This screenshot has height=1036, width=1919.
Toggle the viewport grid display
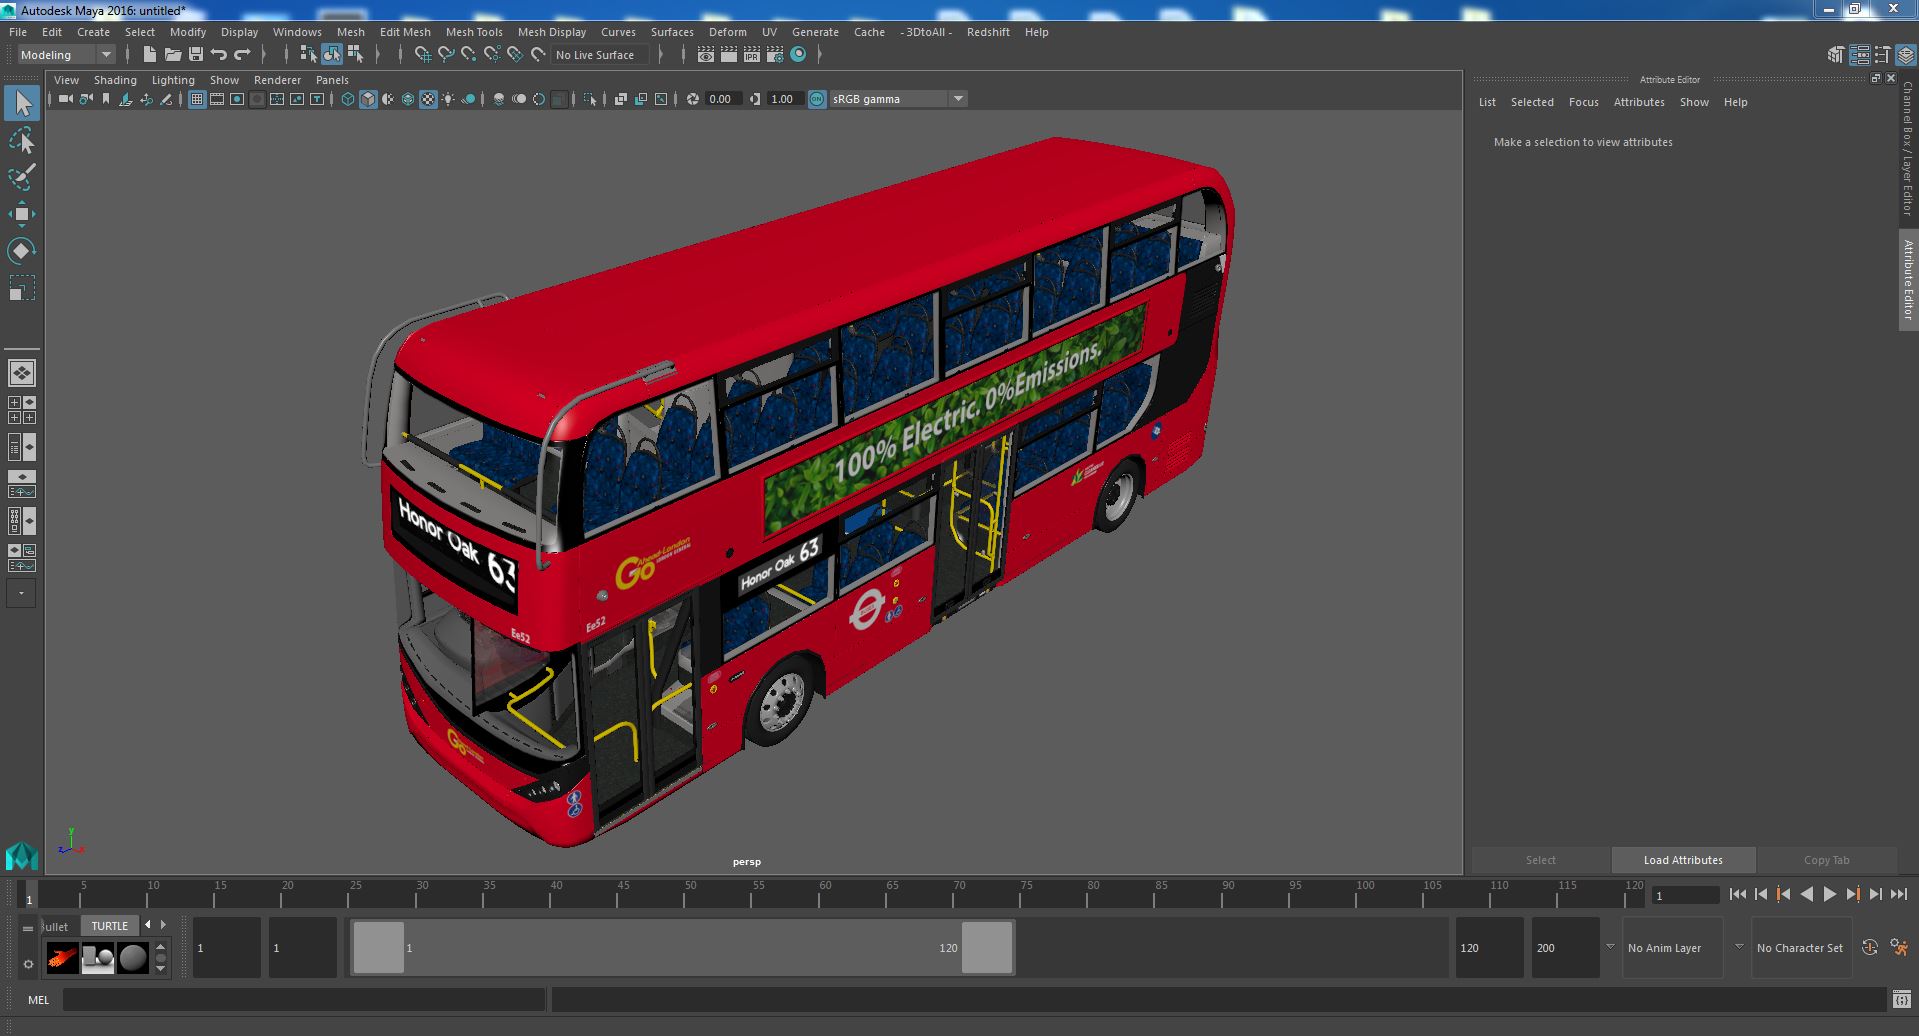[x=197, y=99]
